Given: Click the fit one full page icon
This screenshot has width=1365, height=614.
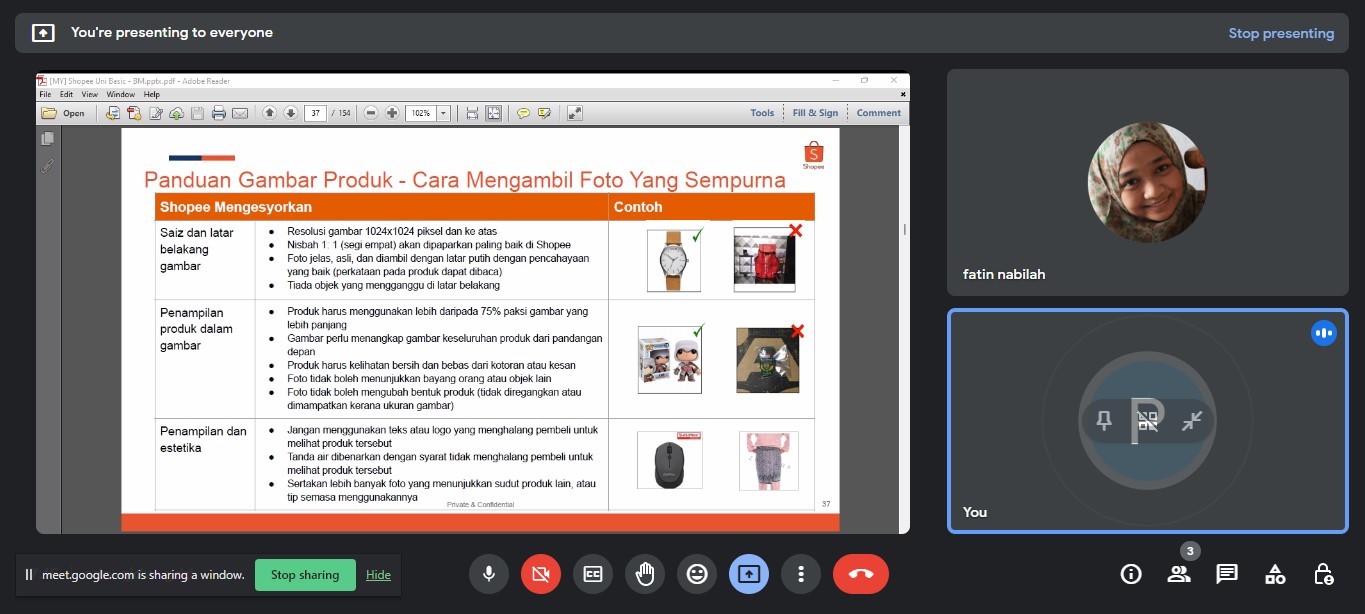Looking at the screenshot, I should pyautogui.click(x=493, y=113).
